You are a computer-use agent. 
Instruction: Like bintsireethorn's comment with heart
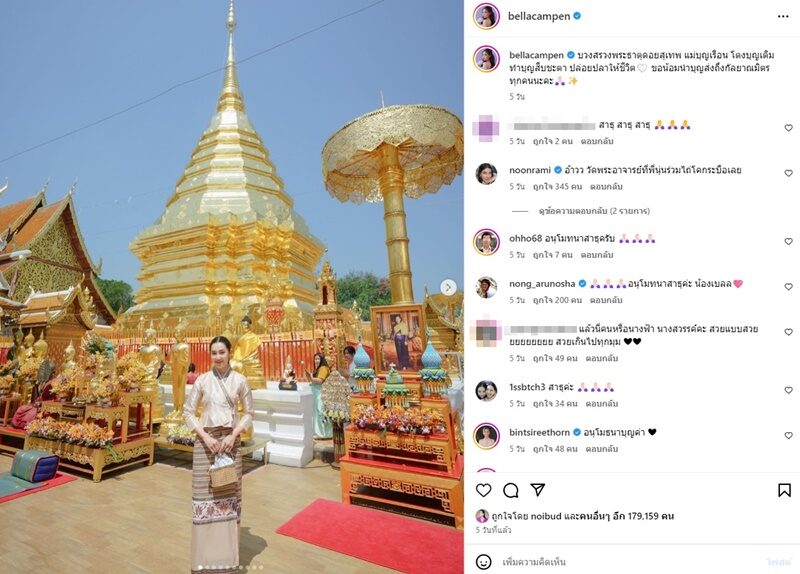pyautogui.click(x=788, y=436)
